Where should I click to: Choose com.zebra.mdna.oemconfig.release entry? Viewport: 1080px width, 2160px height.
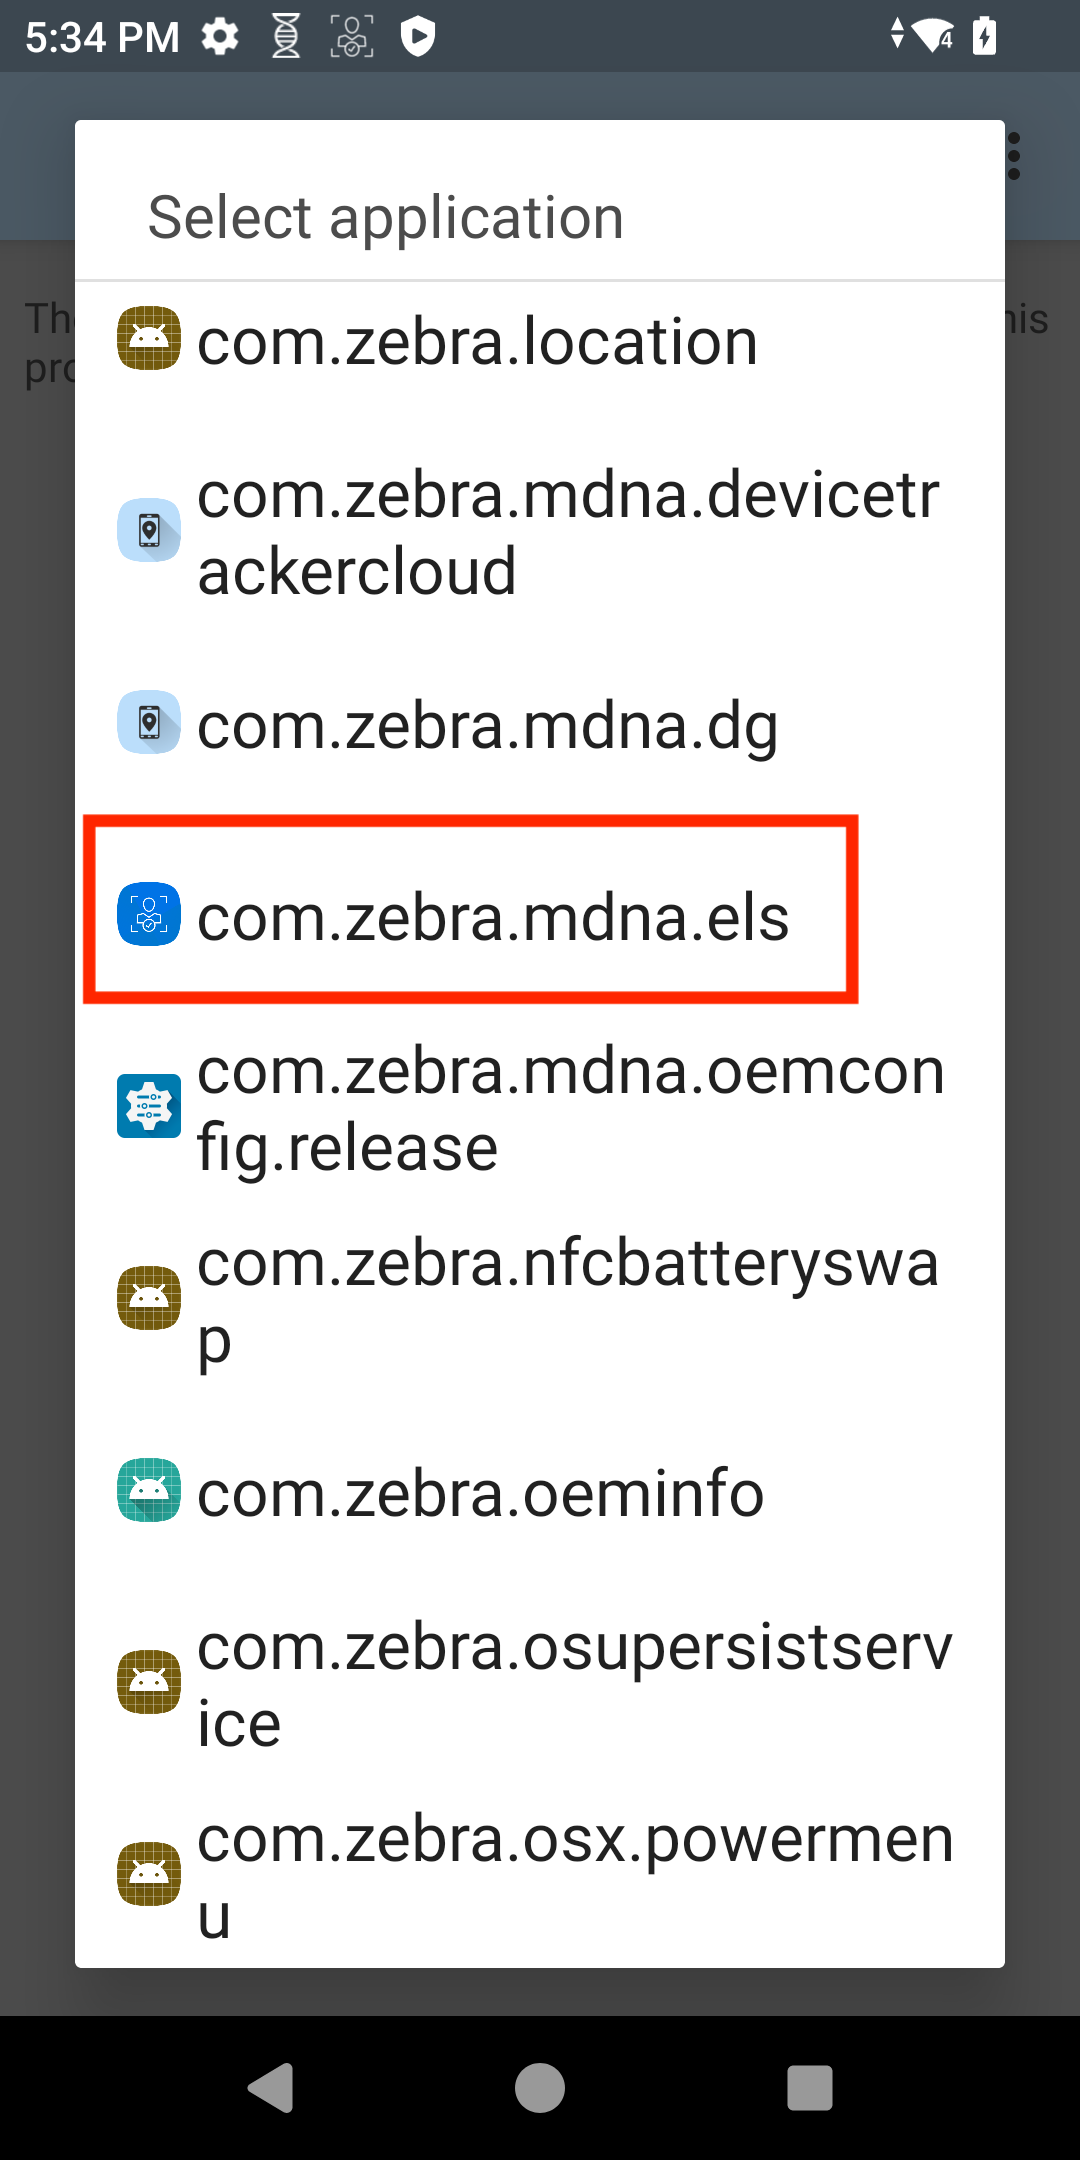(570, 1108)
